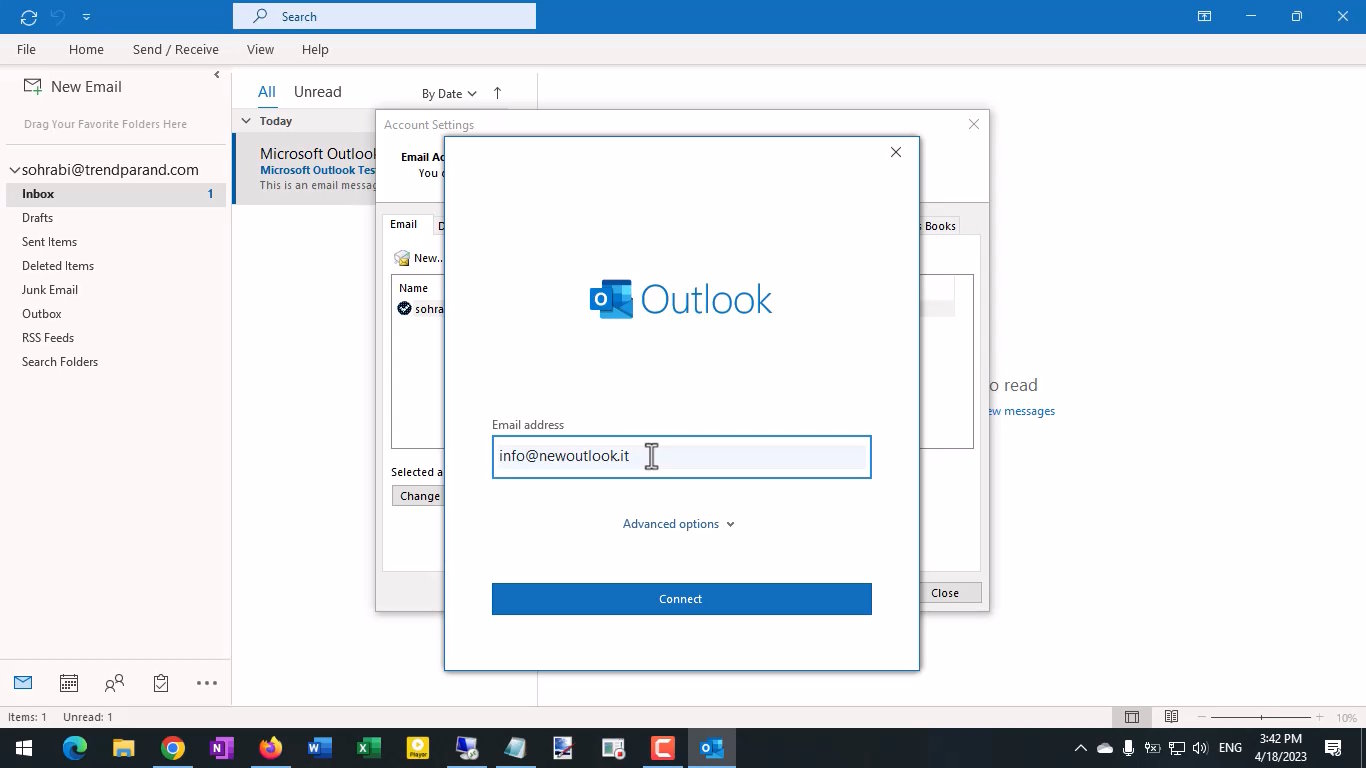1366x768 pixels.
Task: Collapse the Today group header
Action: tap(246, 121)
